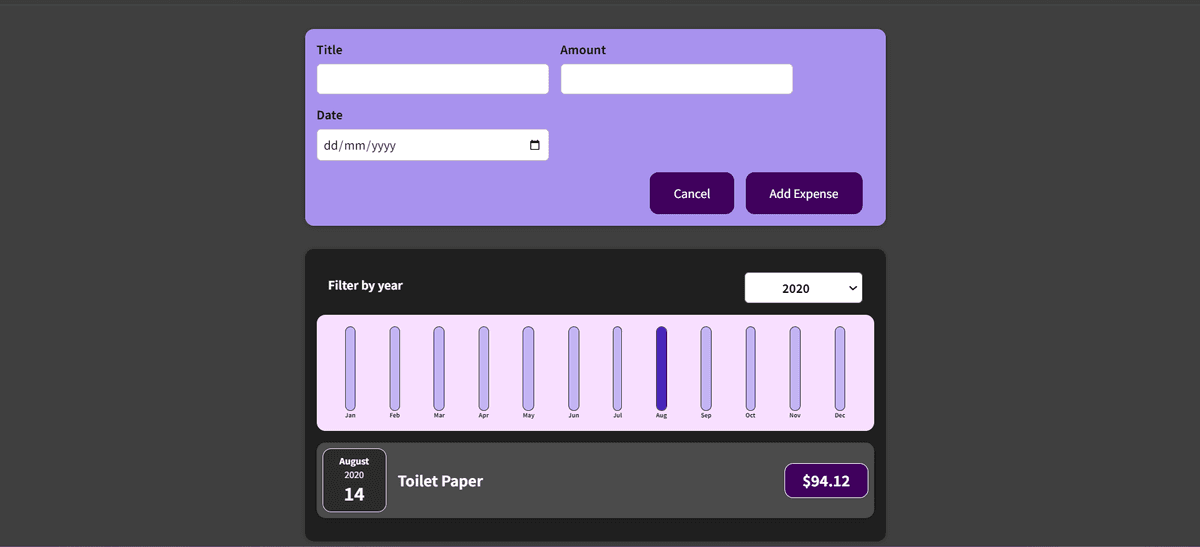Focus the Date dd/mm/yyyy field

coord(420,145)
